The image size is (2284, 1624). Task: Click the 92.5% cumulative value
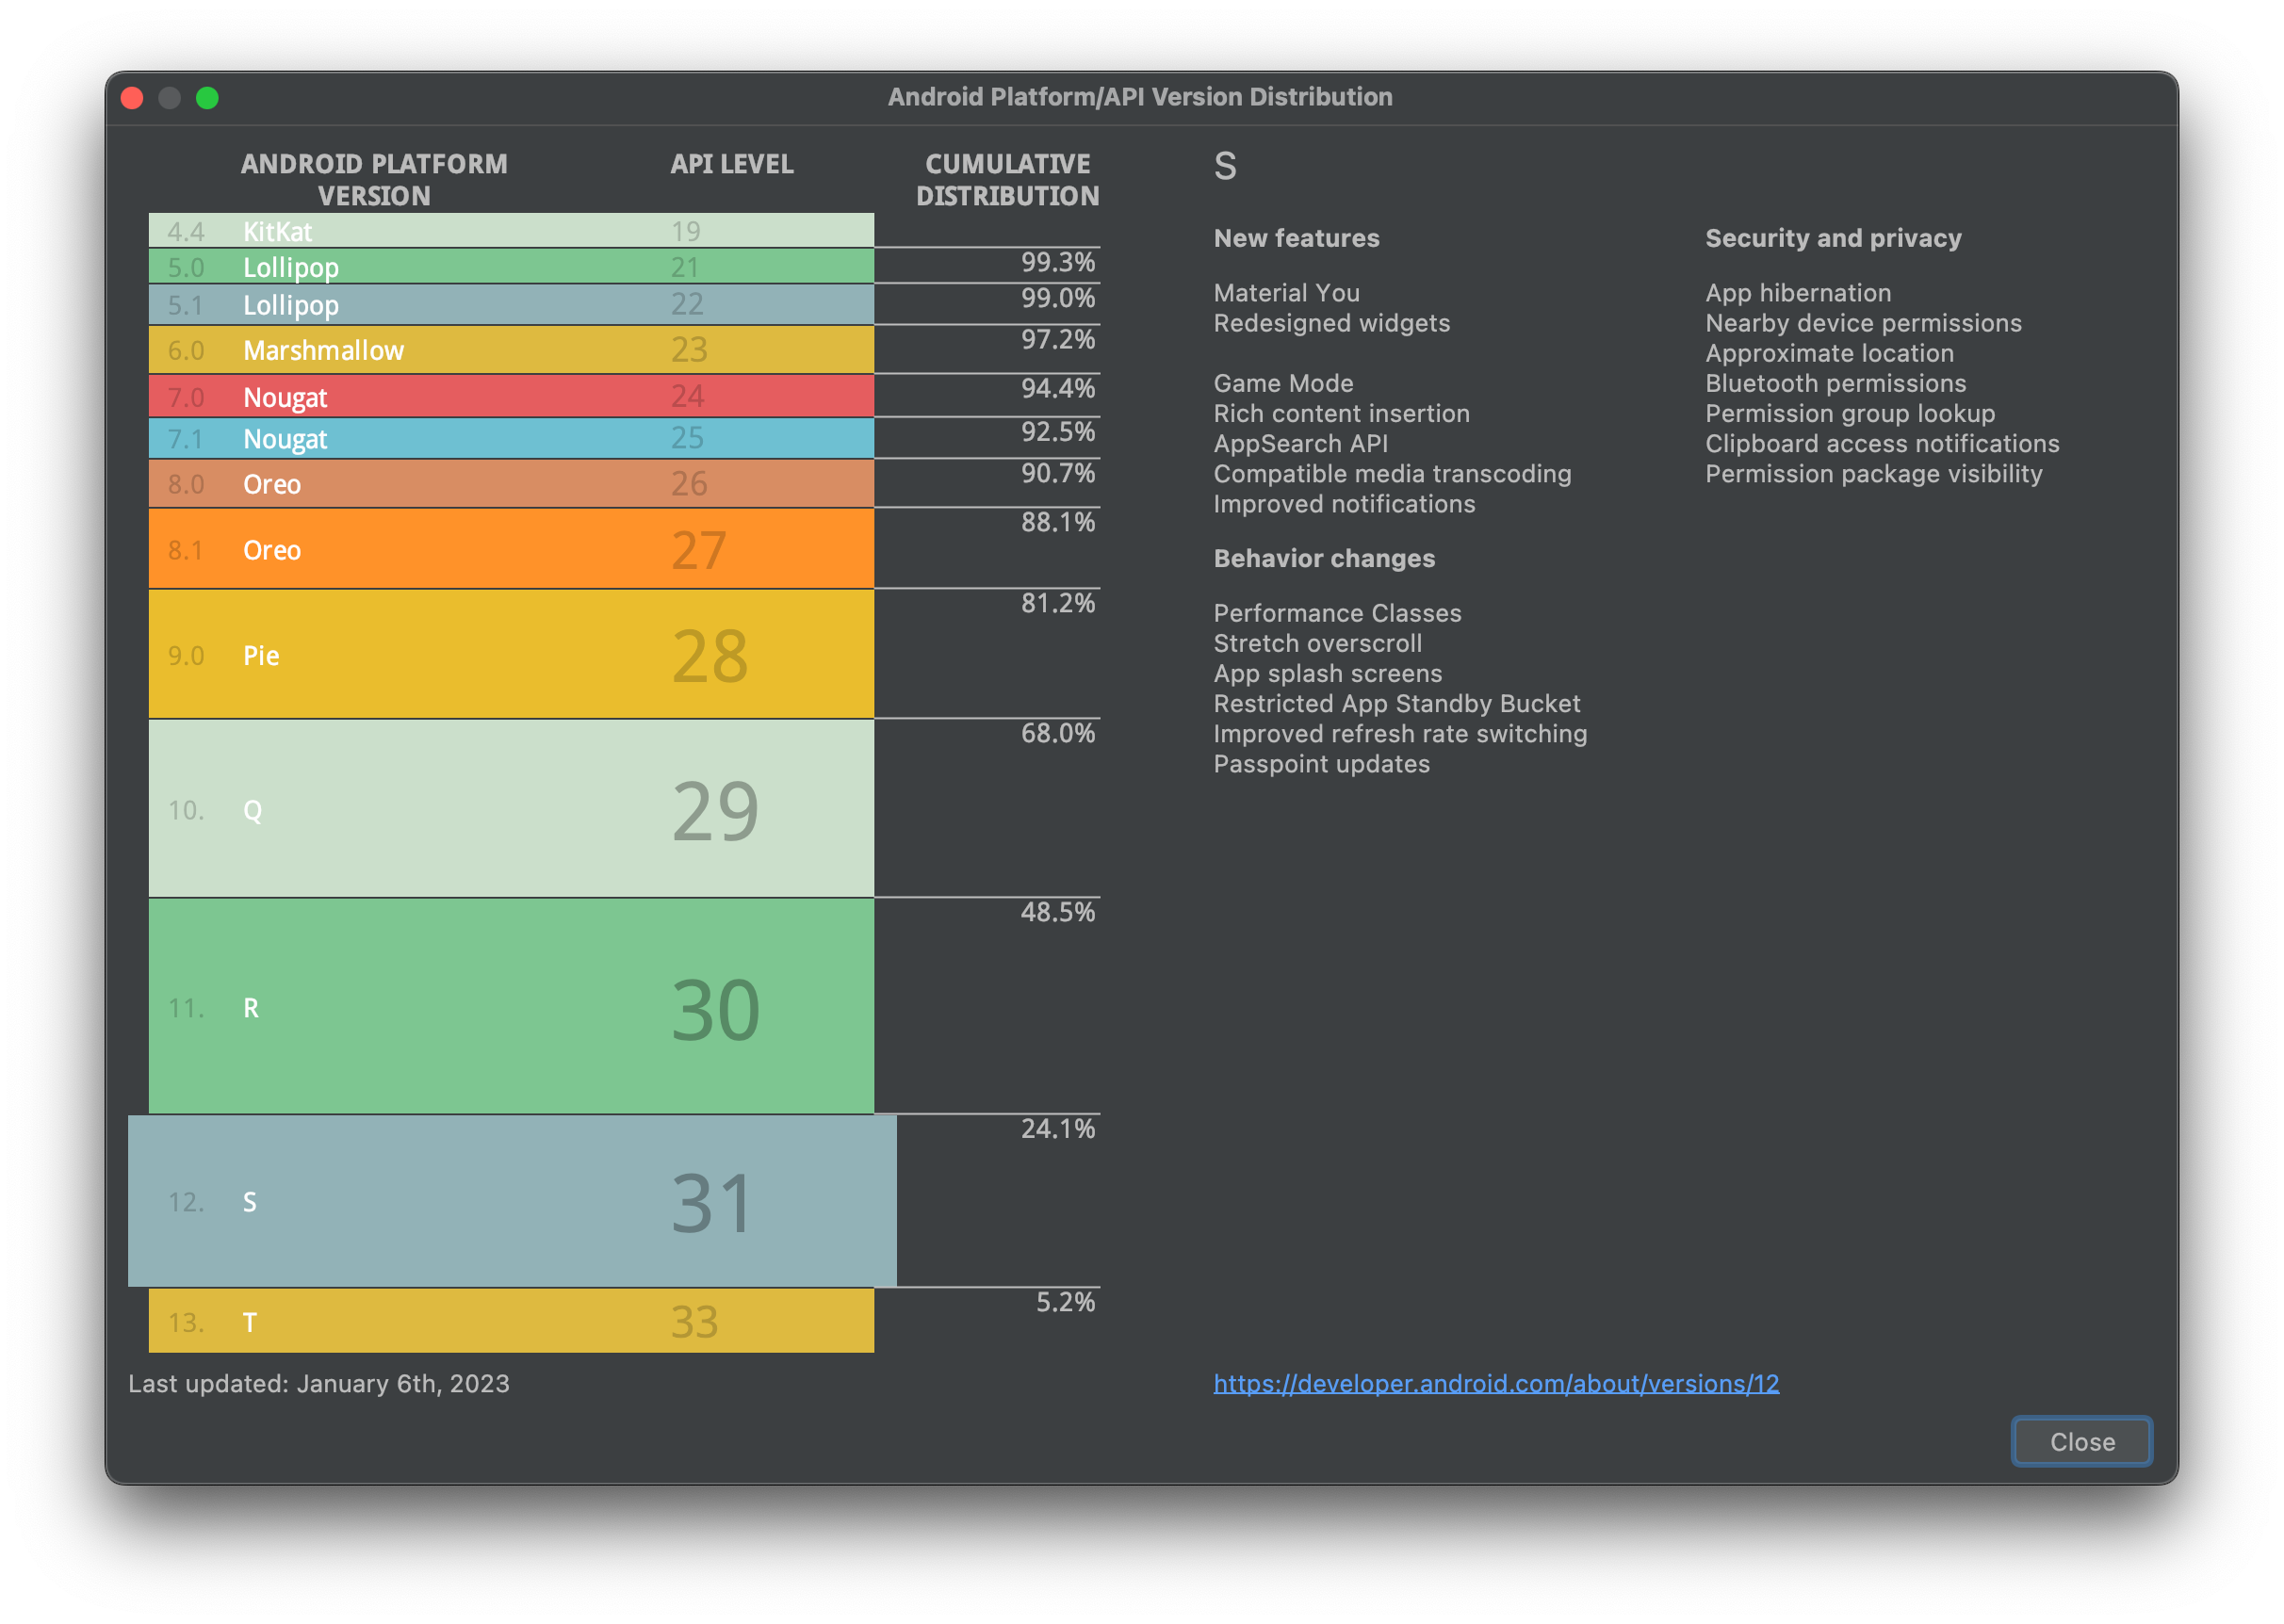(1057, 431)
